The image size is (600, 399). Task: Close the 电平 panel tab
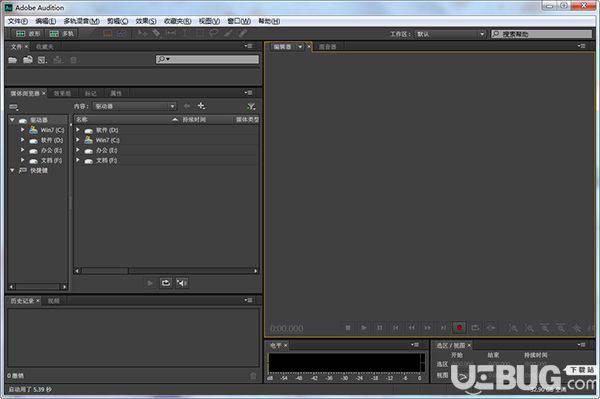tap(285, 345)
